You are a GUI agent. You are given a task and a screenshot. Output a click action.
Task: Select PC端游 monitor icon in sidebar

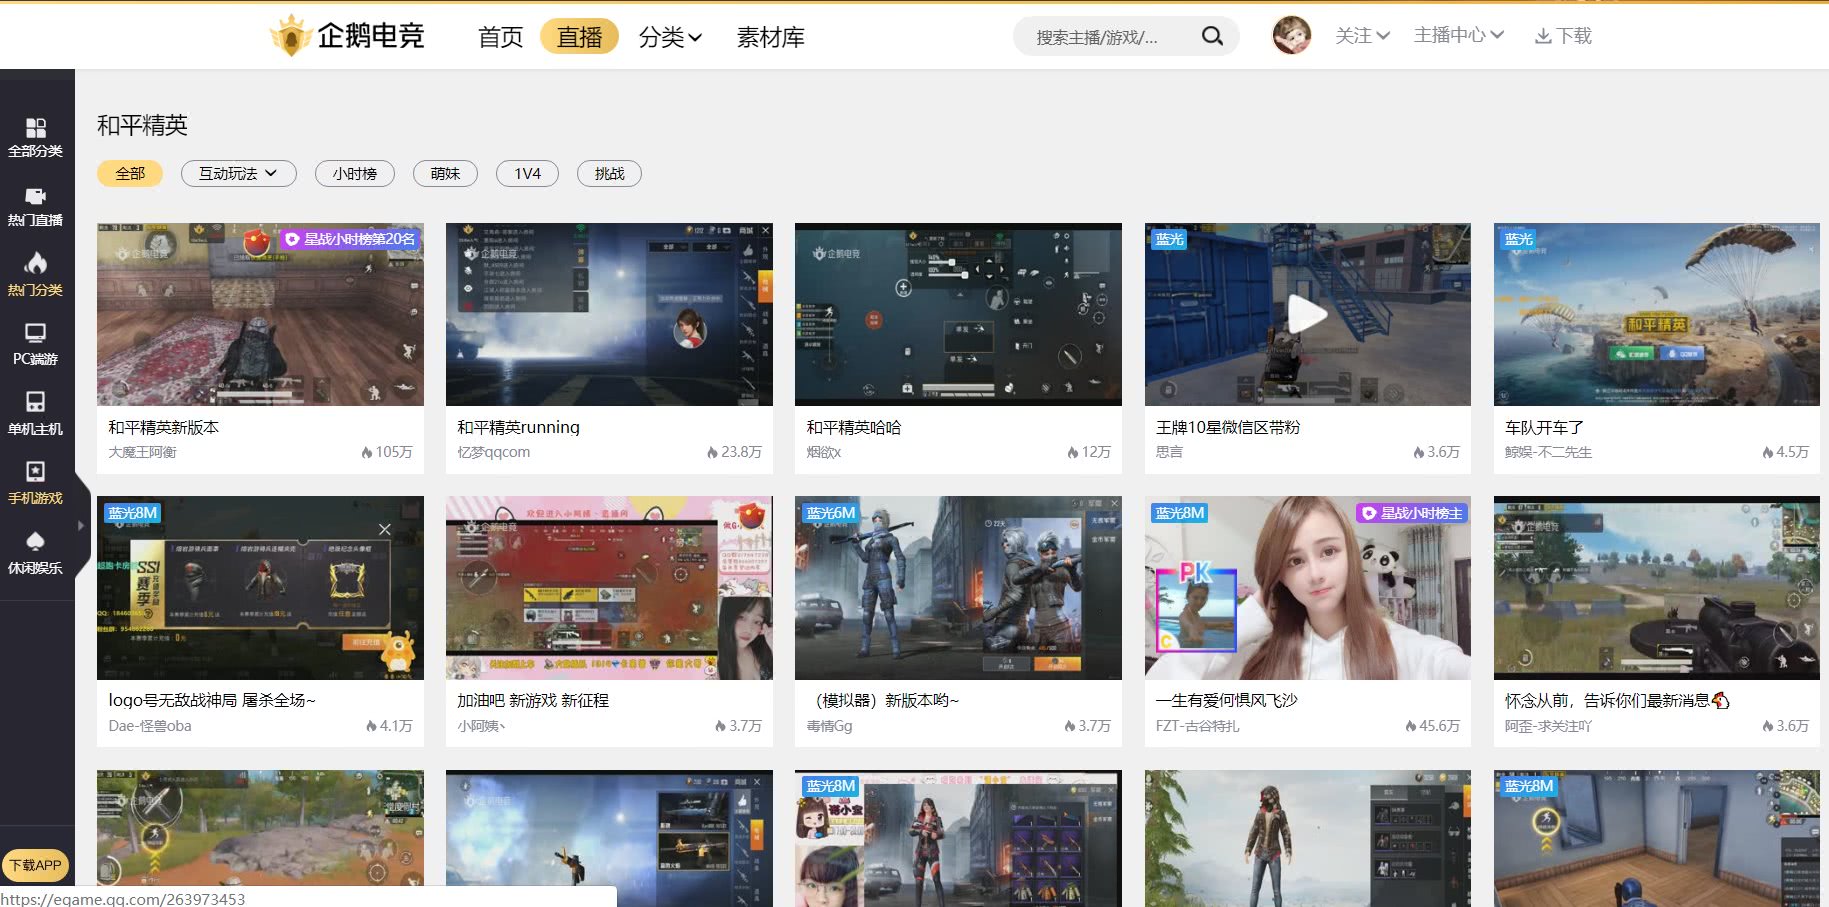[35, 334]
